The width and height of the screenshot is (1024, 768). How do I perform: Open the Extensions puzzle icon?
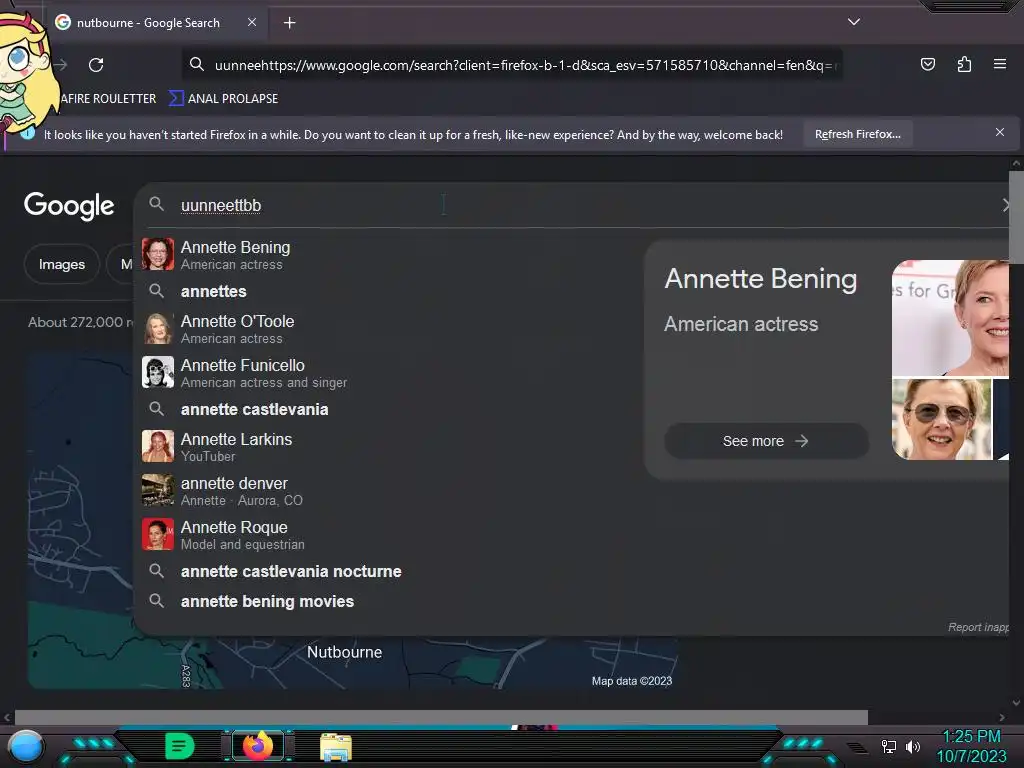click(964, 64)
